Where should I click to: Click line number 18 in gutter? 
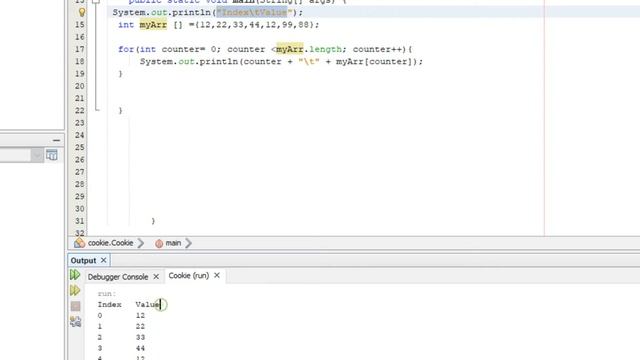tap(80, 61)
